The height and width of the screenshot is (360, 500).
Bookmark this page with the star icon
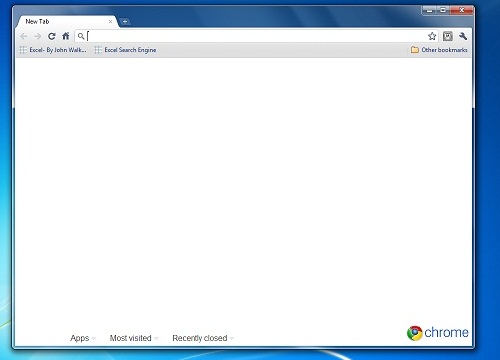[432, 36]
